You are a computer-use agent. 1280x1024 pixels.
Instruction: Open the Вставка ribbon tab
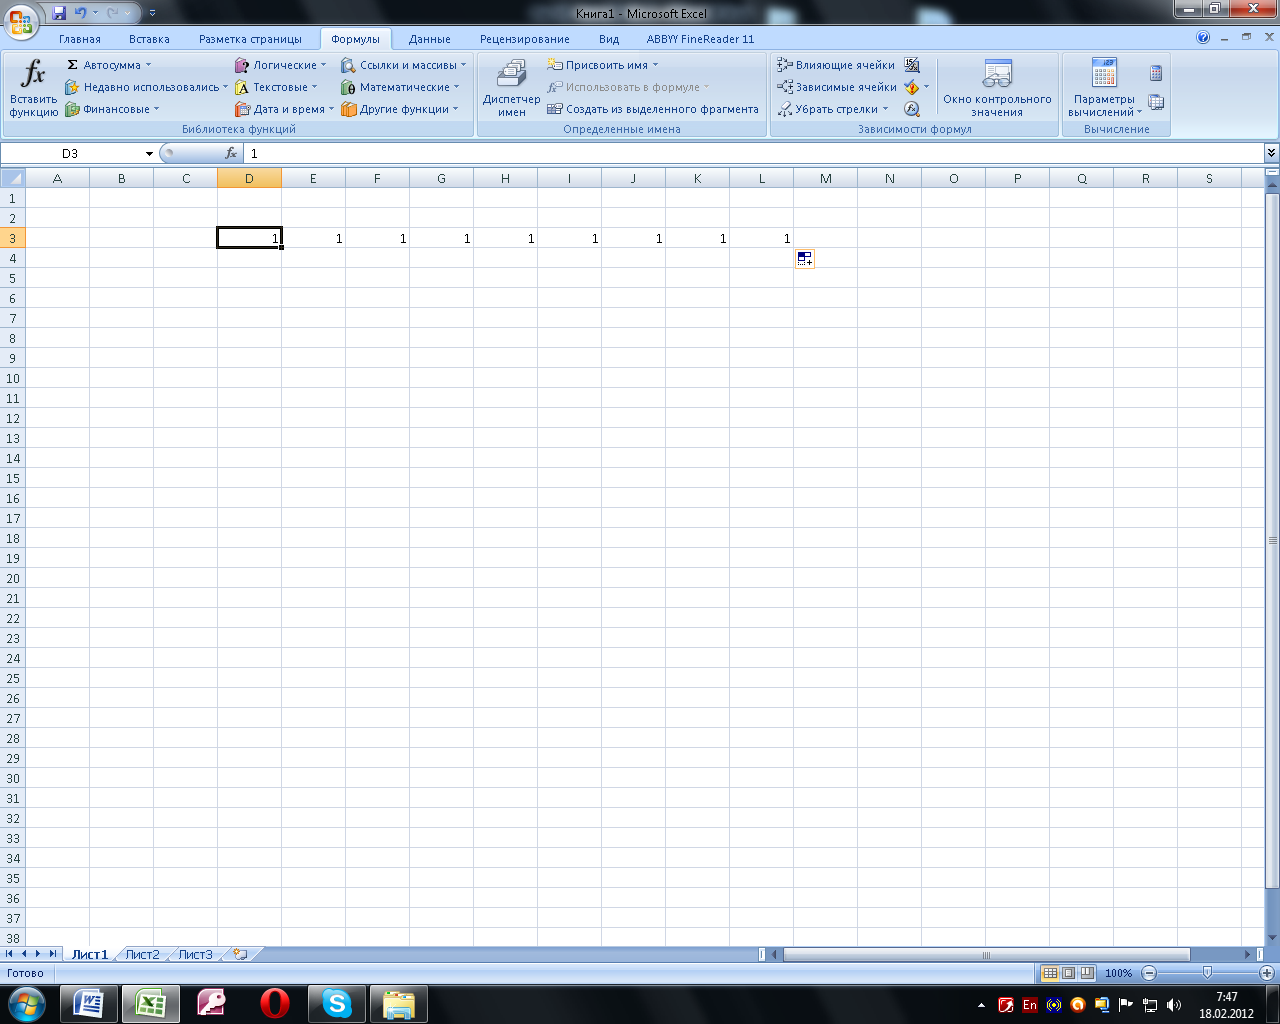pos(149,39)
